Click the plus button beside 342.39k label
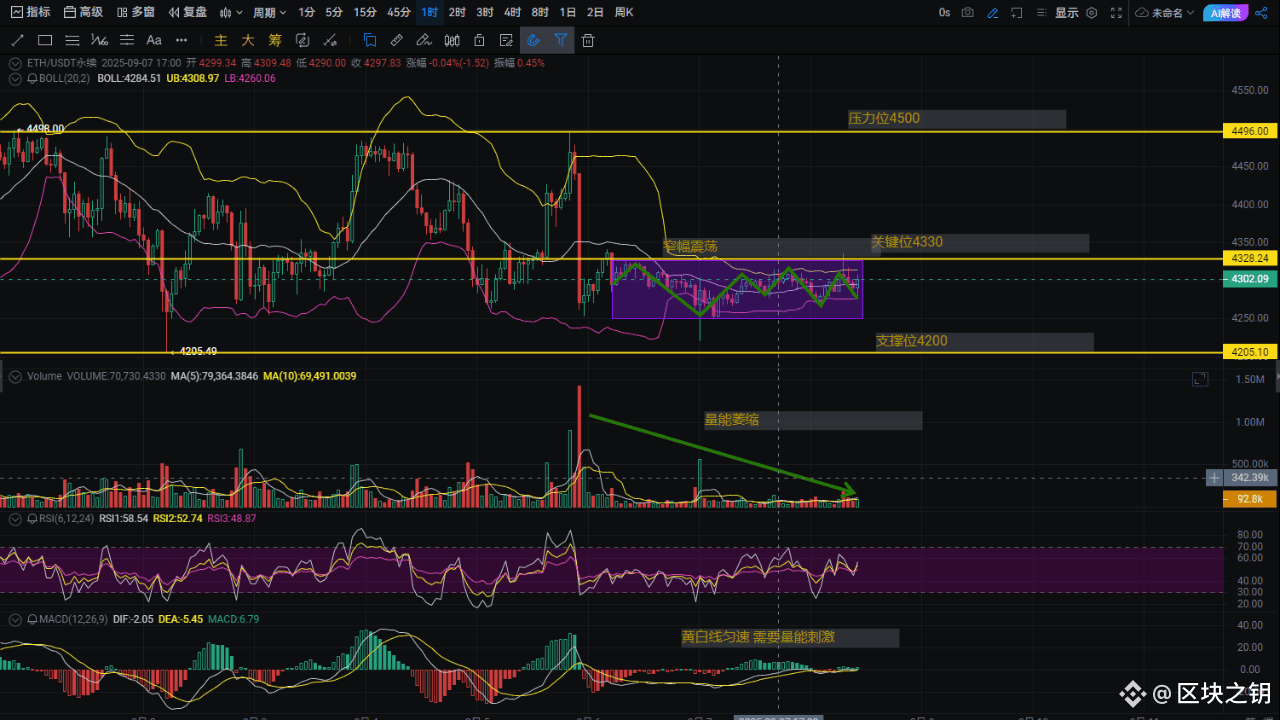The width and height of the screenshot is (1280, 720). point(1214,478)
